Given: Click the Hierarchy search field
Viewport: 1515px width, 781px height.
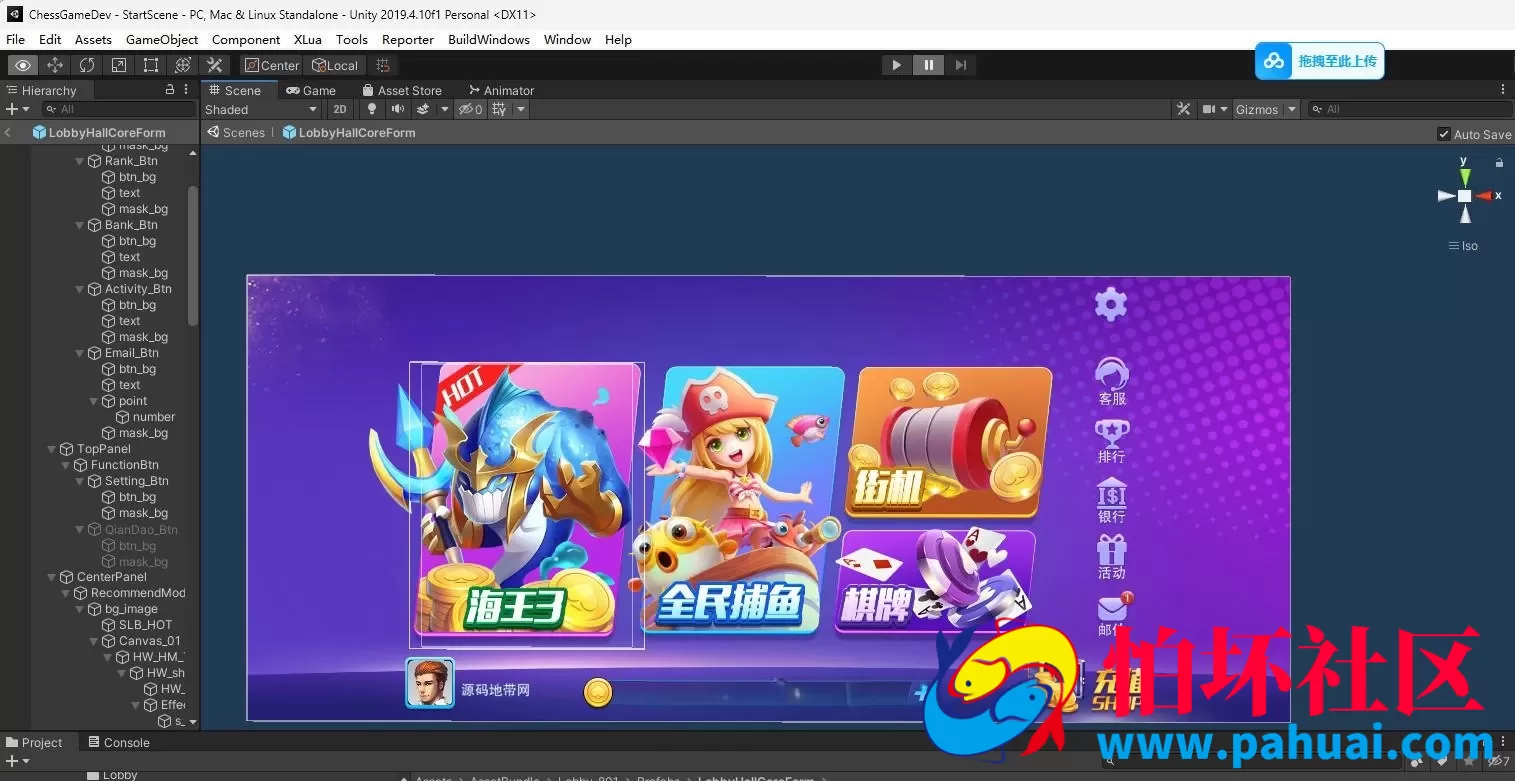Looking at the screenshot, I should click(x=118, y=109).
